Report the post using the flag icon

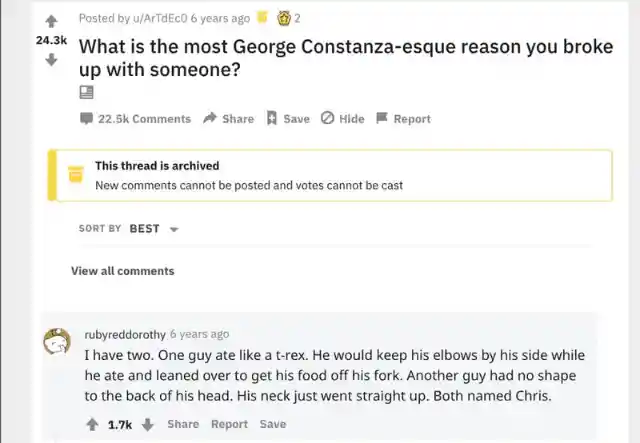[403, 119]
